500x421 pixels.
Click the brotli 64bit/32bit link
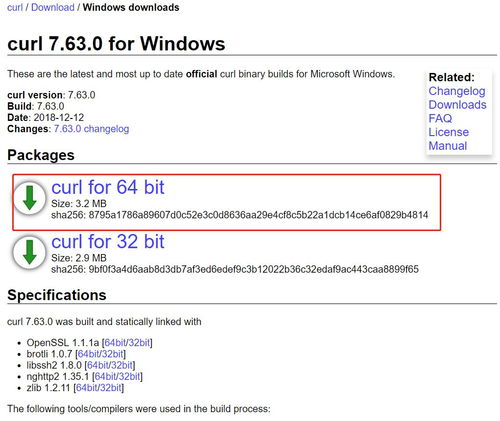click(100, 354)
